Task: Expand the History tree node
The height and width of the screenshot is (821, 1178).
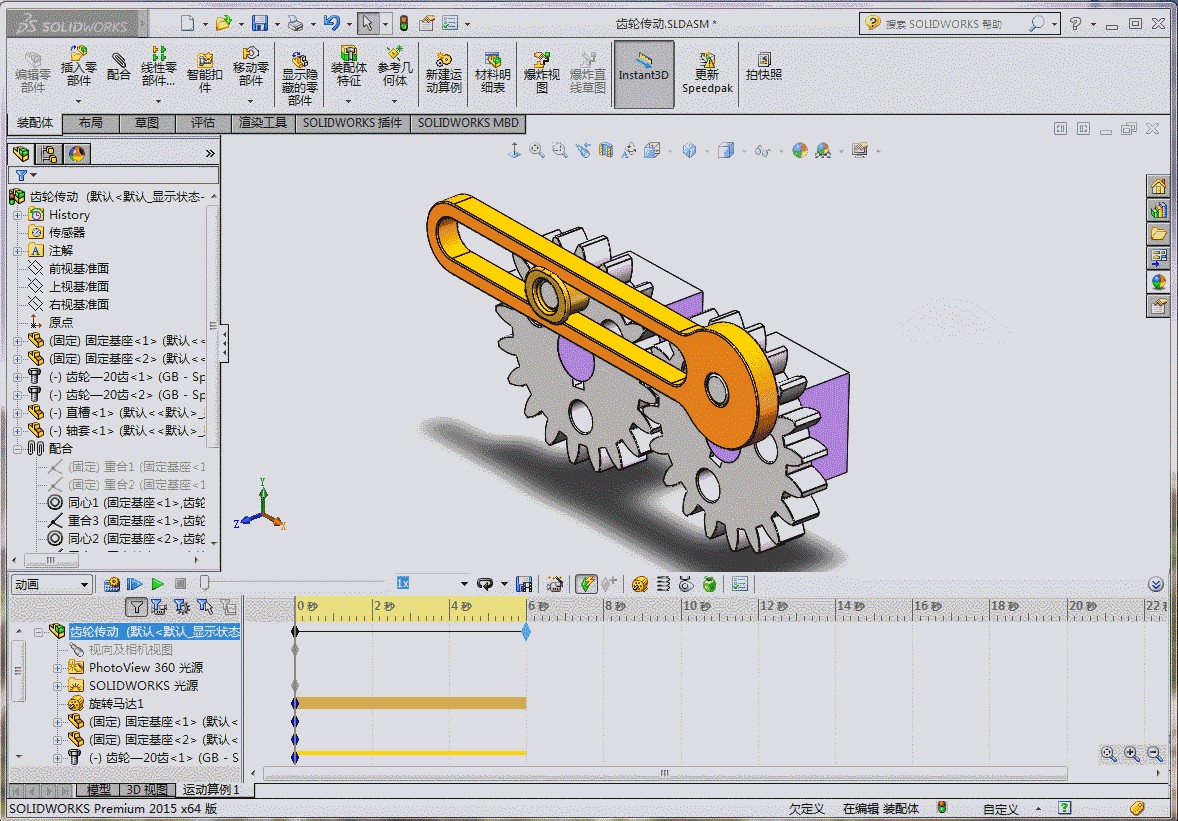Action: click(18, 215)
